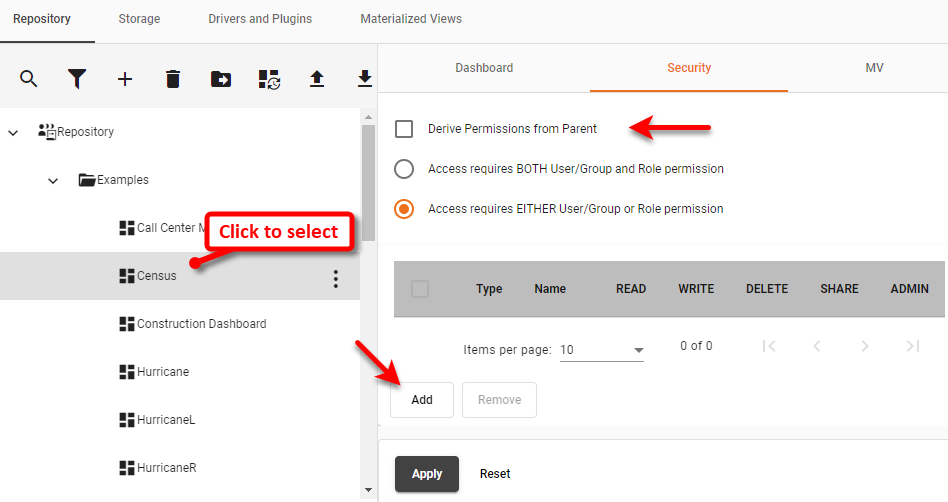
Task: Click the dashboard history icon
Action: pyautogui.click(x=269, y=79)
